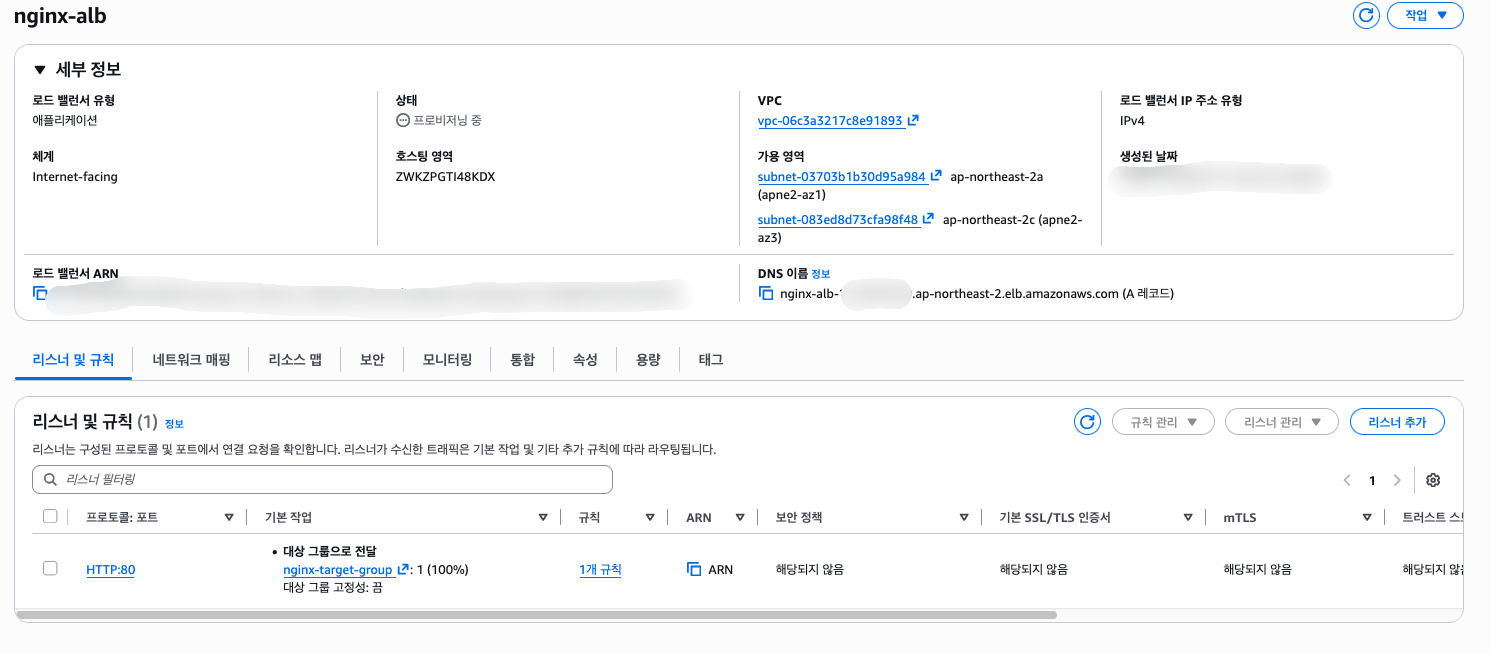The height and width of the screenshot is (654, 1491).
Task: Open the 리스너 관리 dropdown
Action: [x=1281, y=422]
